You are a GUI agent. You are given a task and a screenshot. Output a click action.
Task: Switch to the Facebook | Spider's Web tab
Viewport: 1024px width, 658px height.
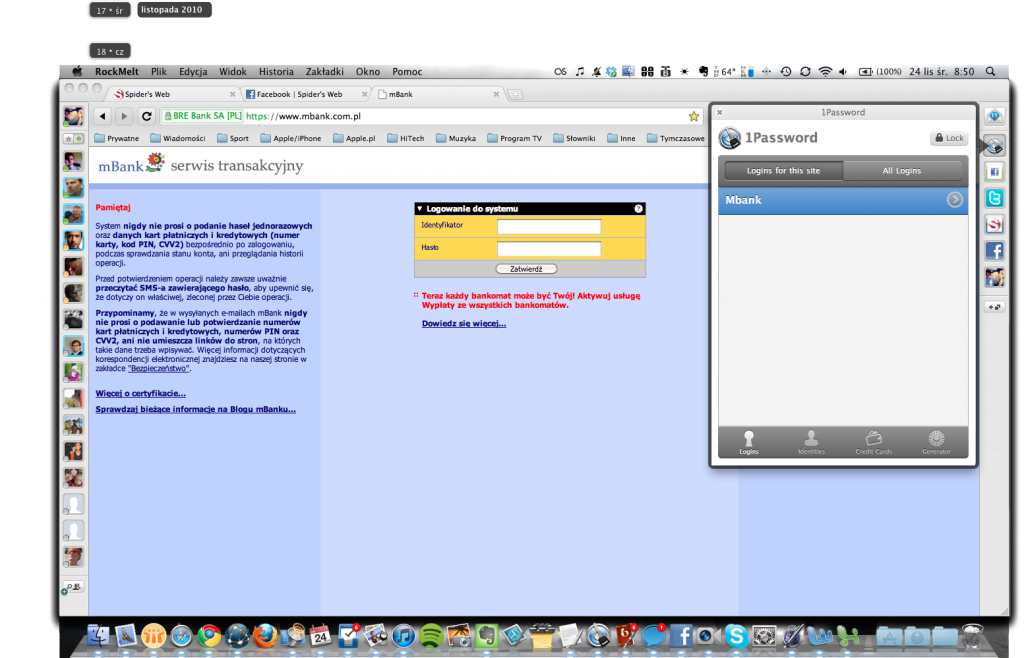tap(306, 94)
